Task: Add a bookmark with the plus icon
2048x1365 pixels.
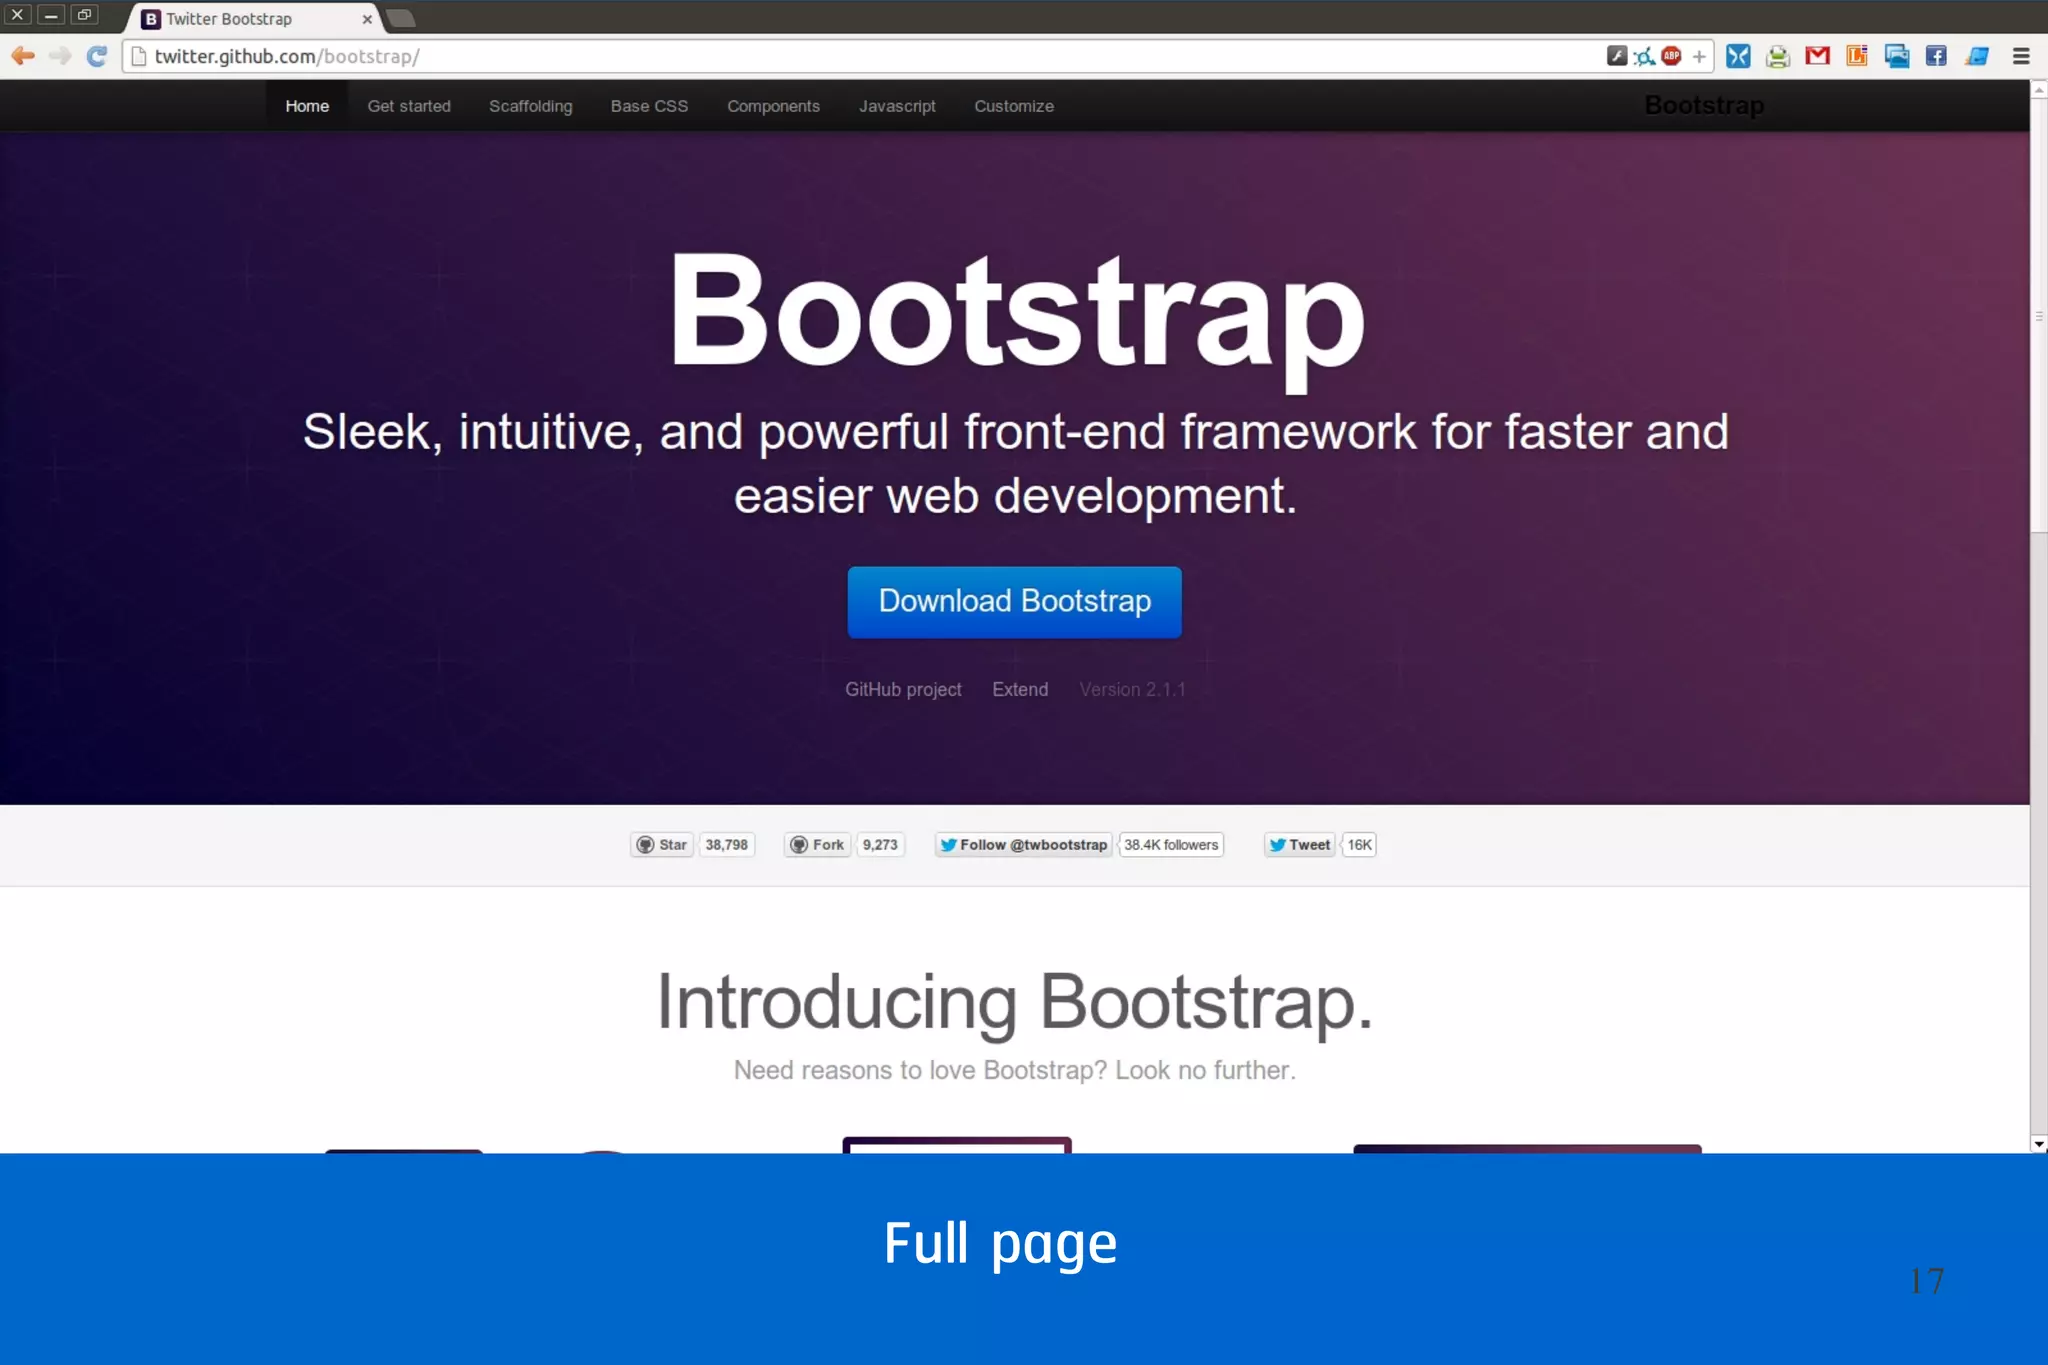Action: pyautogui.click(x=1699, y=57)
